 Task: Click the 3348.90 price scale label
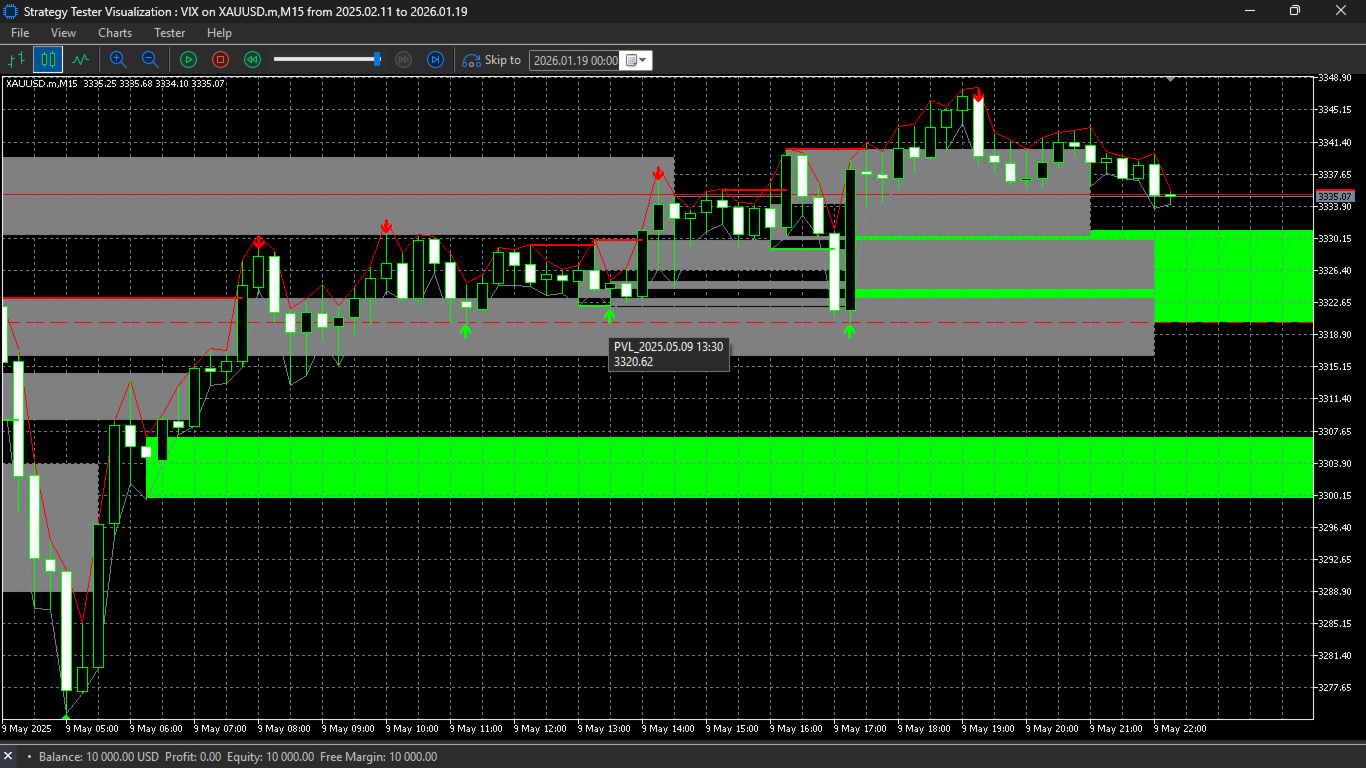coord(1335,78)
